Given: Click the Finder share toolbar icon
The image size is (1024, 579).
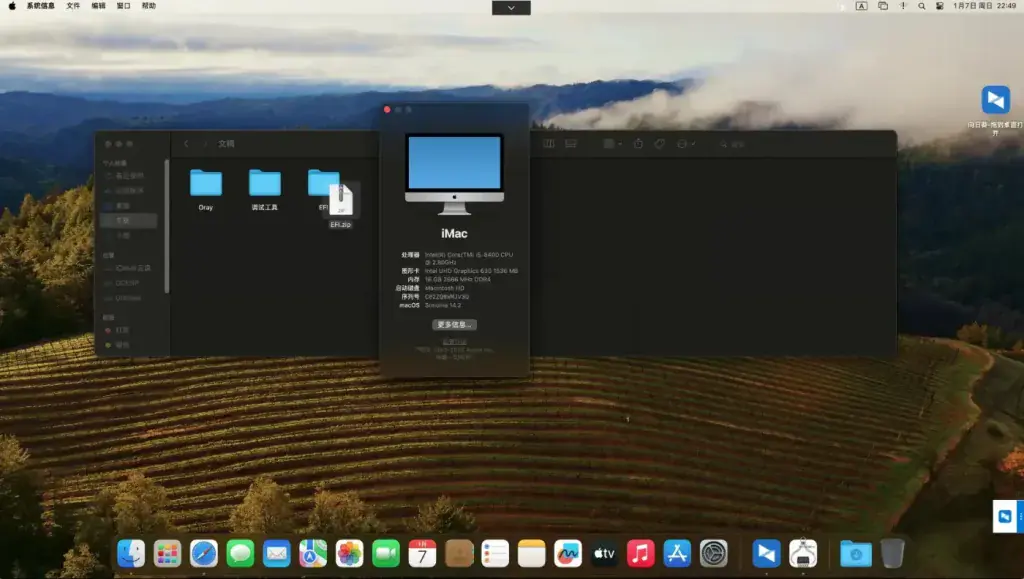Looking at the screenshot, I should [638, 144].
